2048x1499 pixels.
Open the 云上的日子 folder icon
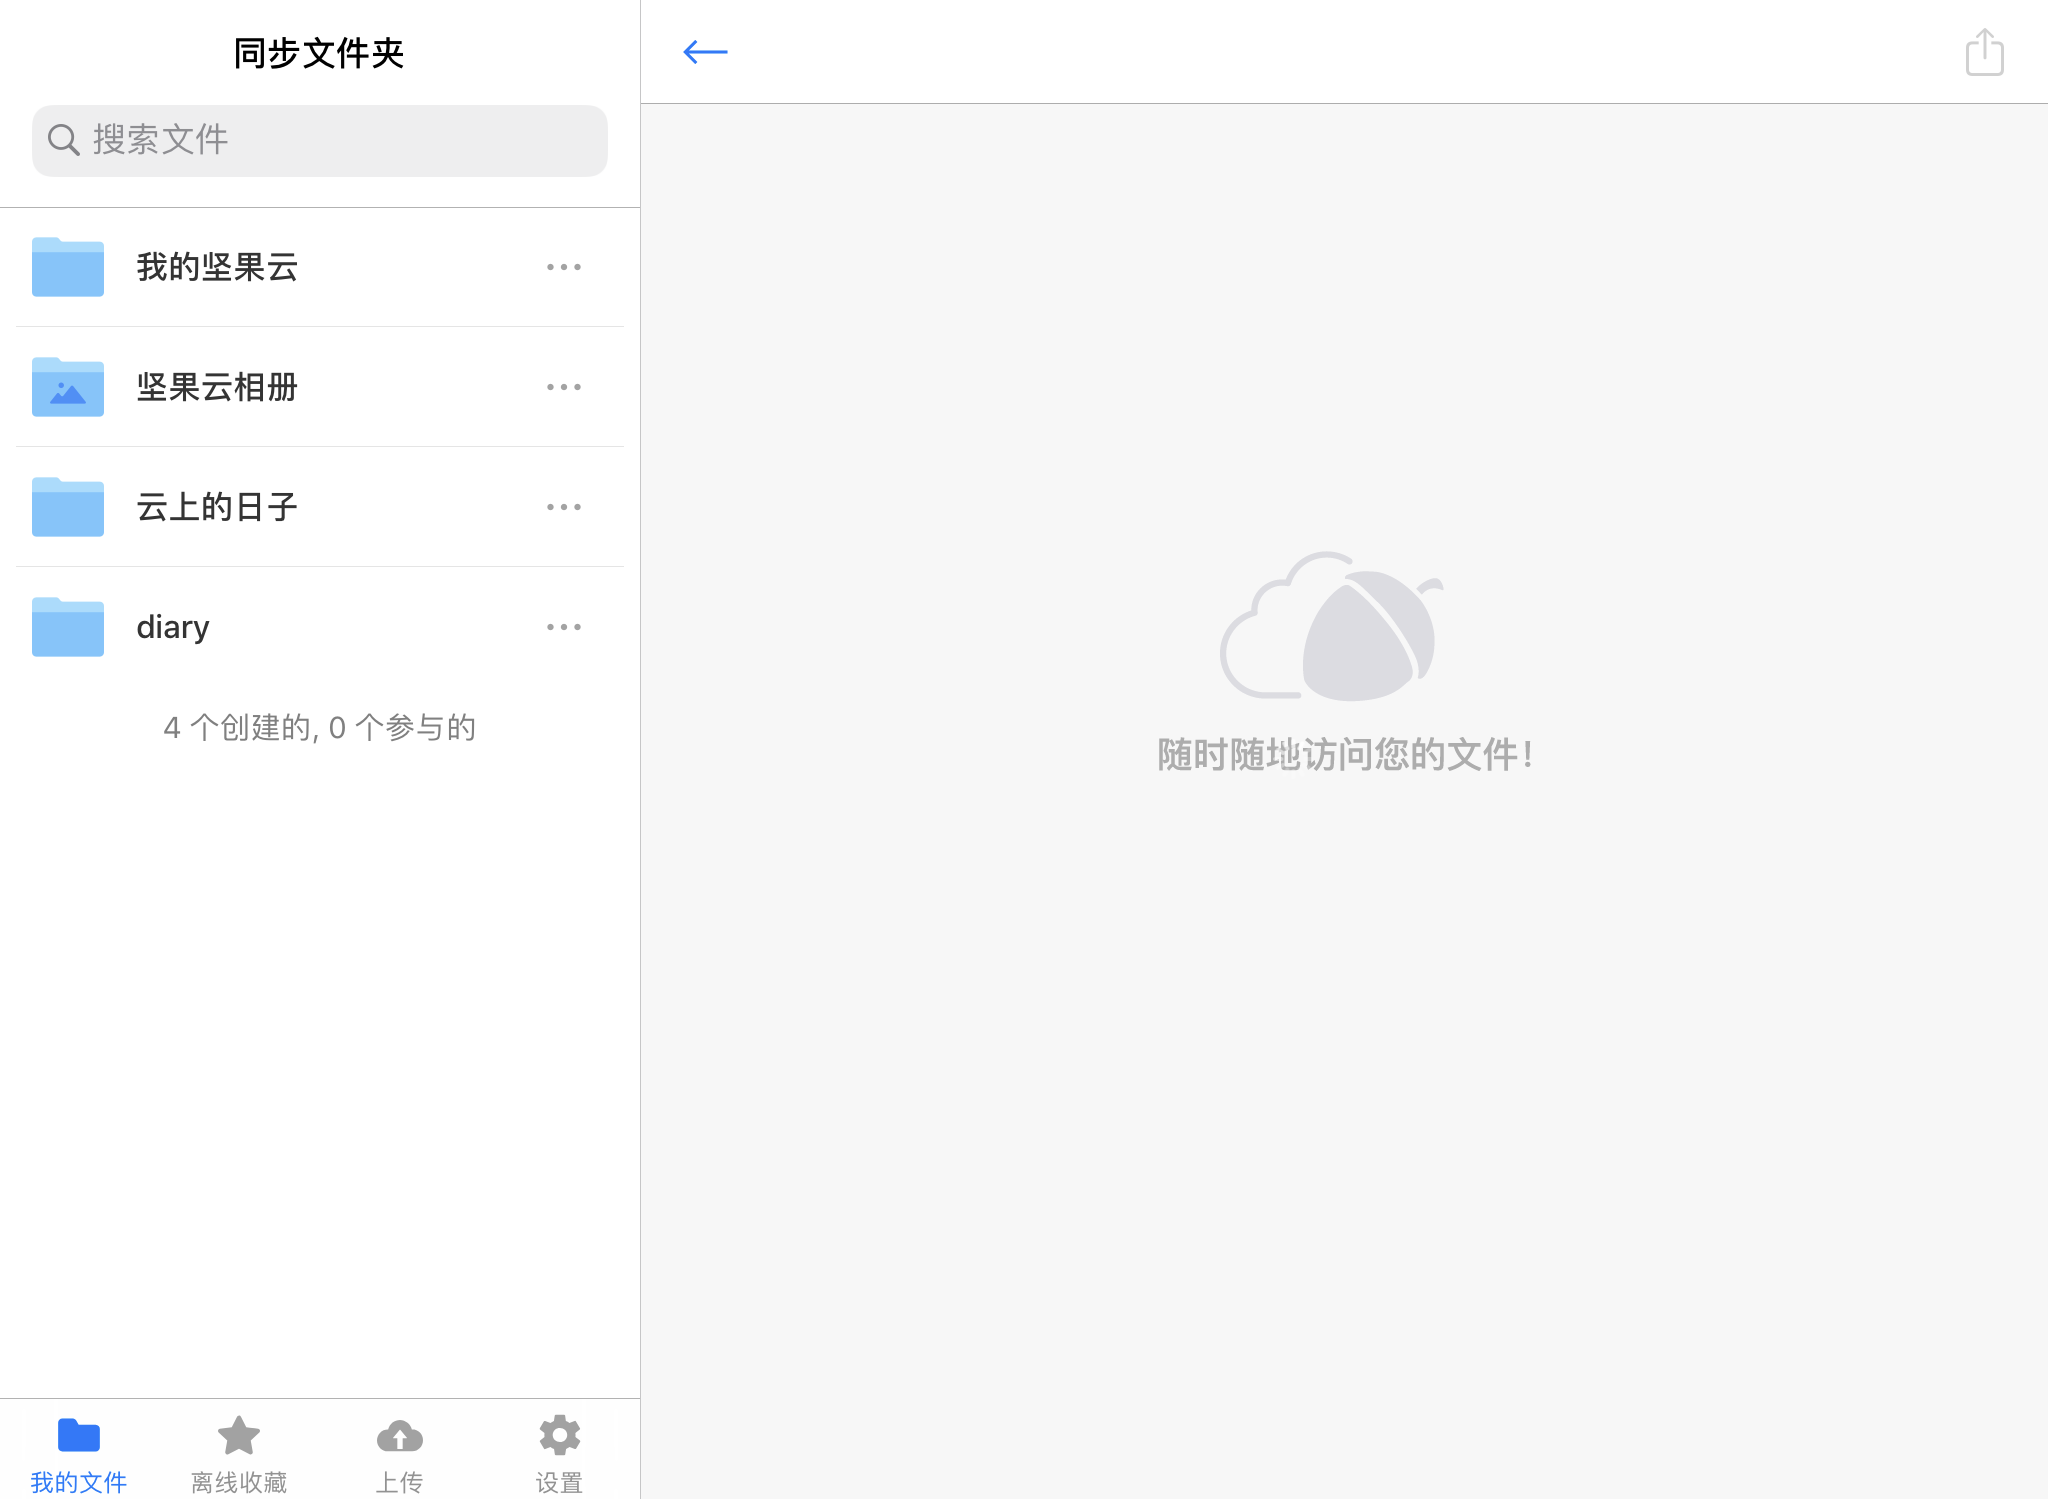click(68, 507)
